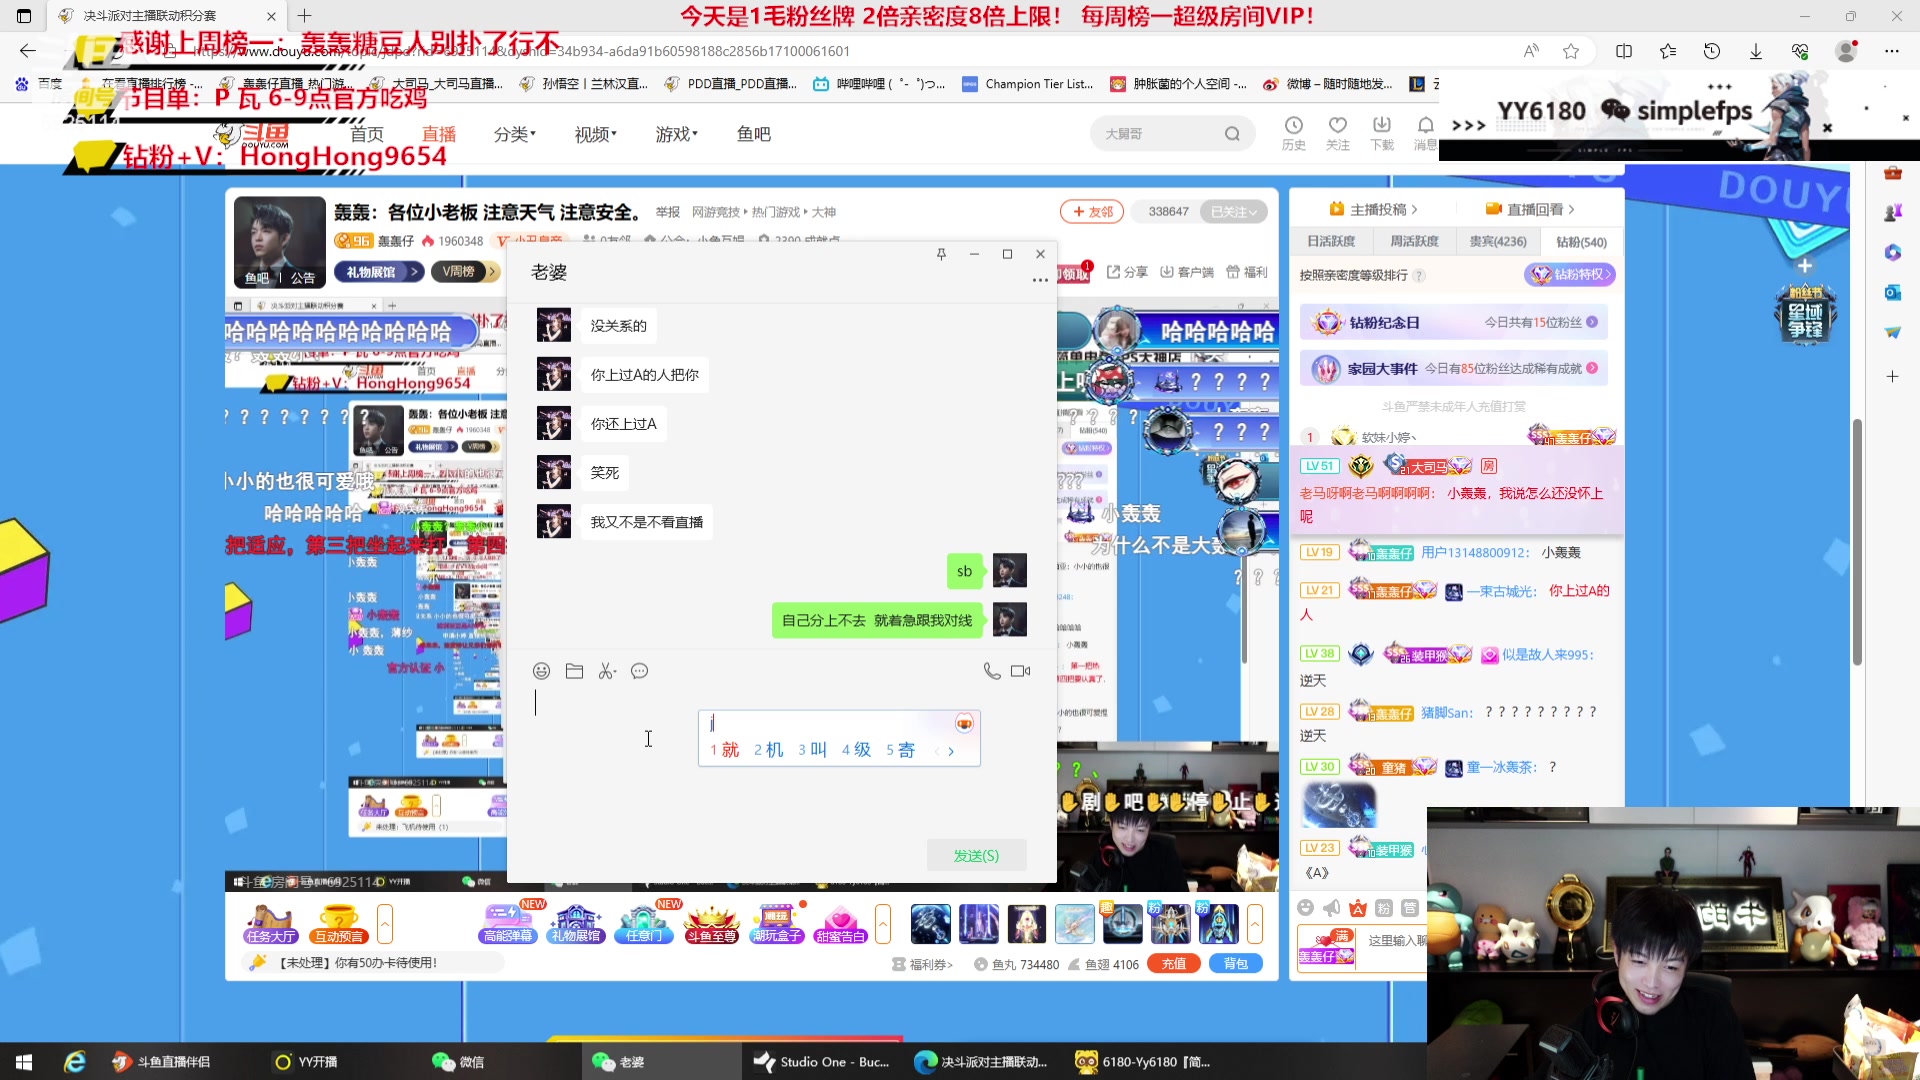Open the 高能弹幕 danmaku feature

click(x=508, y=923)
